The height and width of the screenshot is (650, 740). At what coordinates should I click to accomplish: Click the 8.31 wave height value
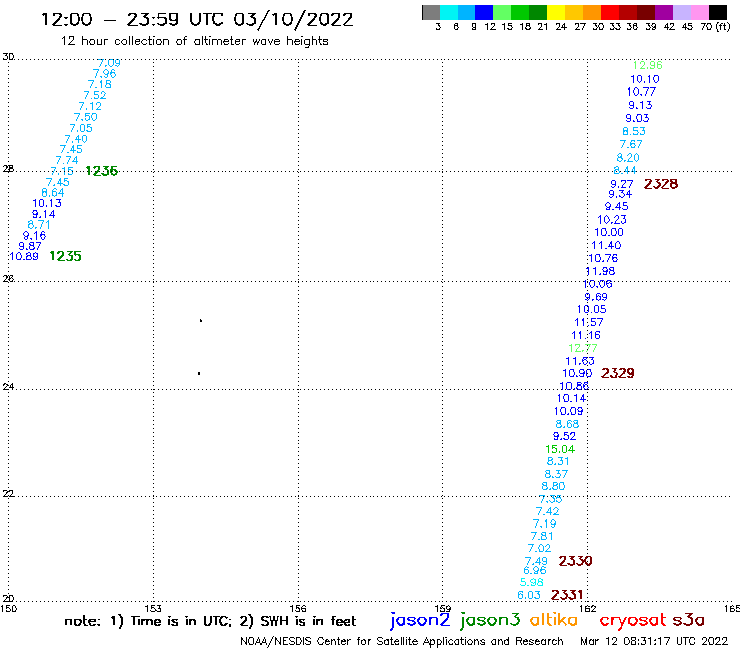click(x=558, y=462)
